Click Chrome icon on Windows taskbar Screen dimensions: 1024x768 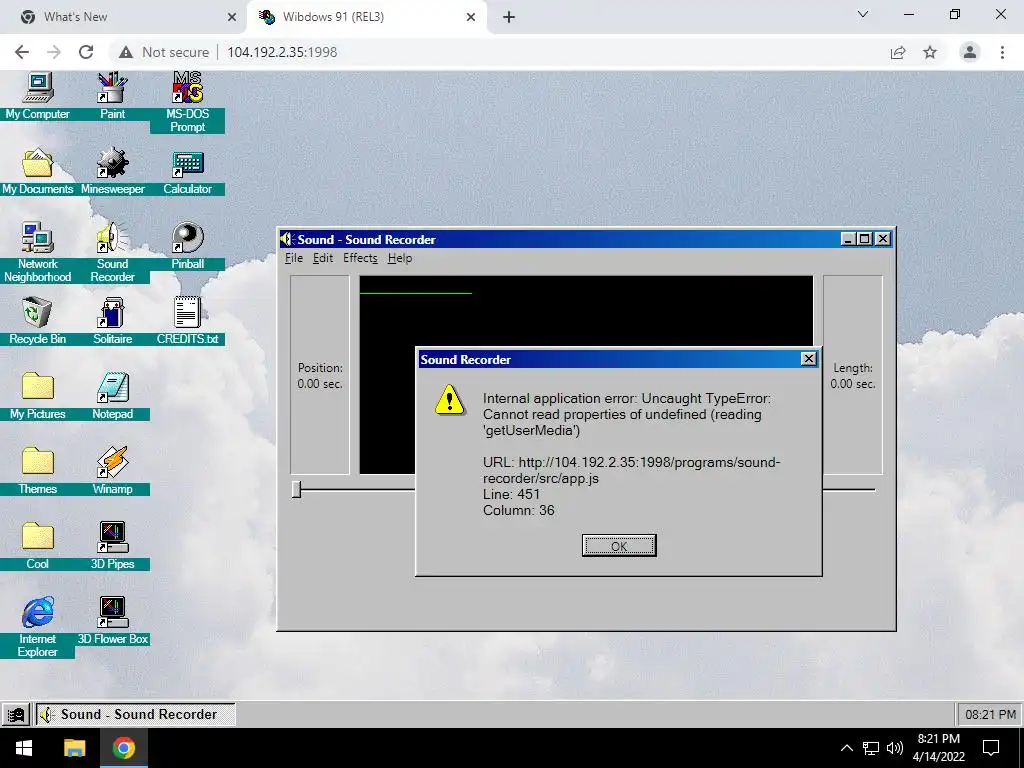(123, 748)
